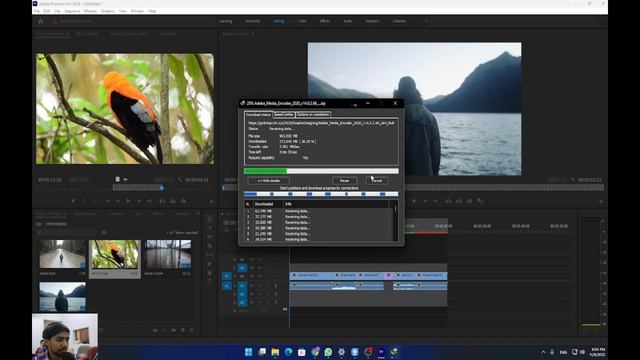Click the Insert button in Source monitor
This screenshot has height=360, width=640.
click(x=162, y=201)
